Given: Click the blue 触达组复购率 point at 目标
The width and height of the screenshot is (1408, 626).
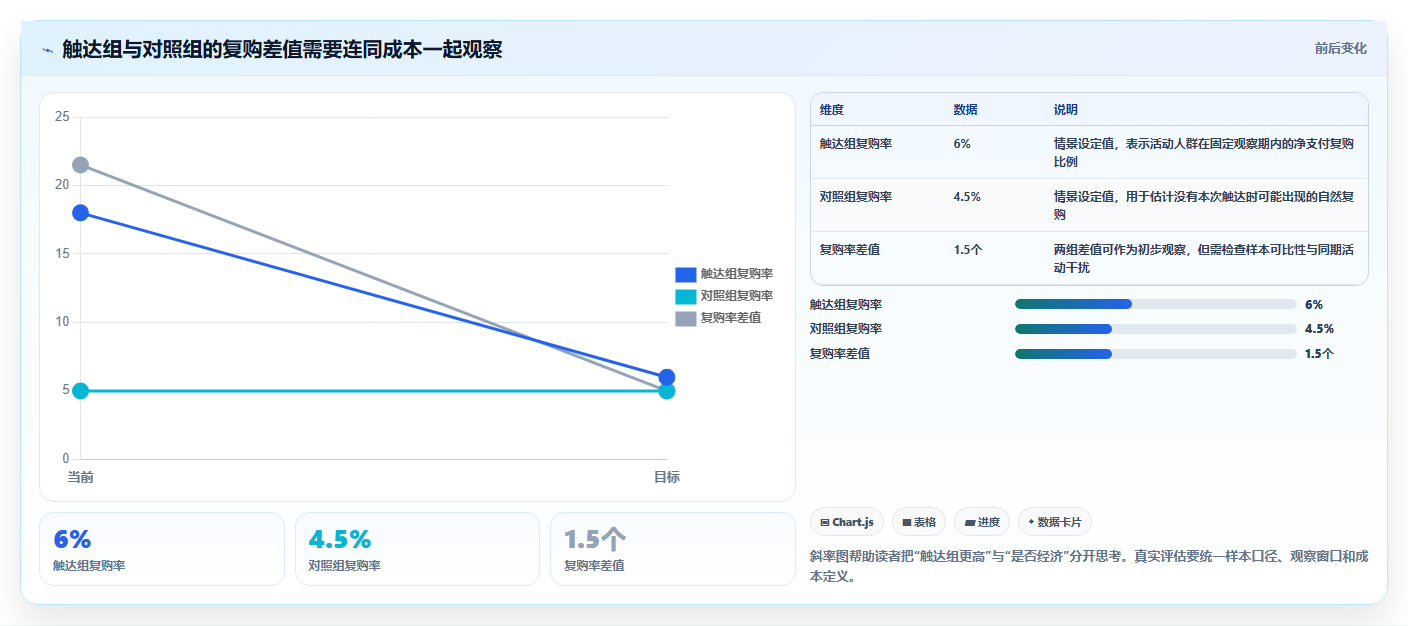Looking at the screenshot, I should 667,377.
